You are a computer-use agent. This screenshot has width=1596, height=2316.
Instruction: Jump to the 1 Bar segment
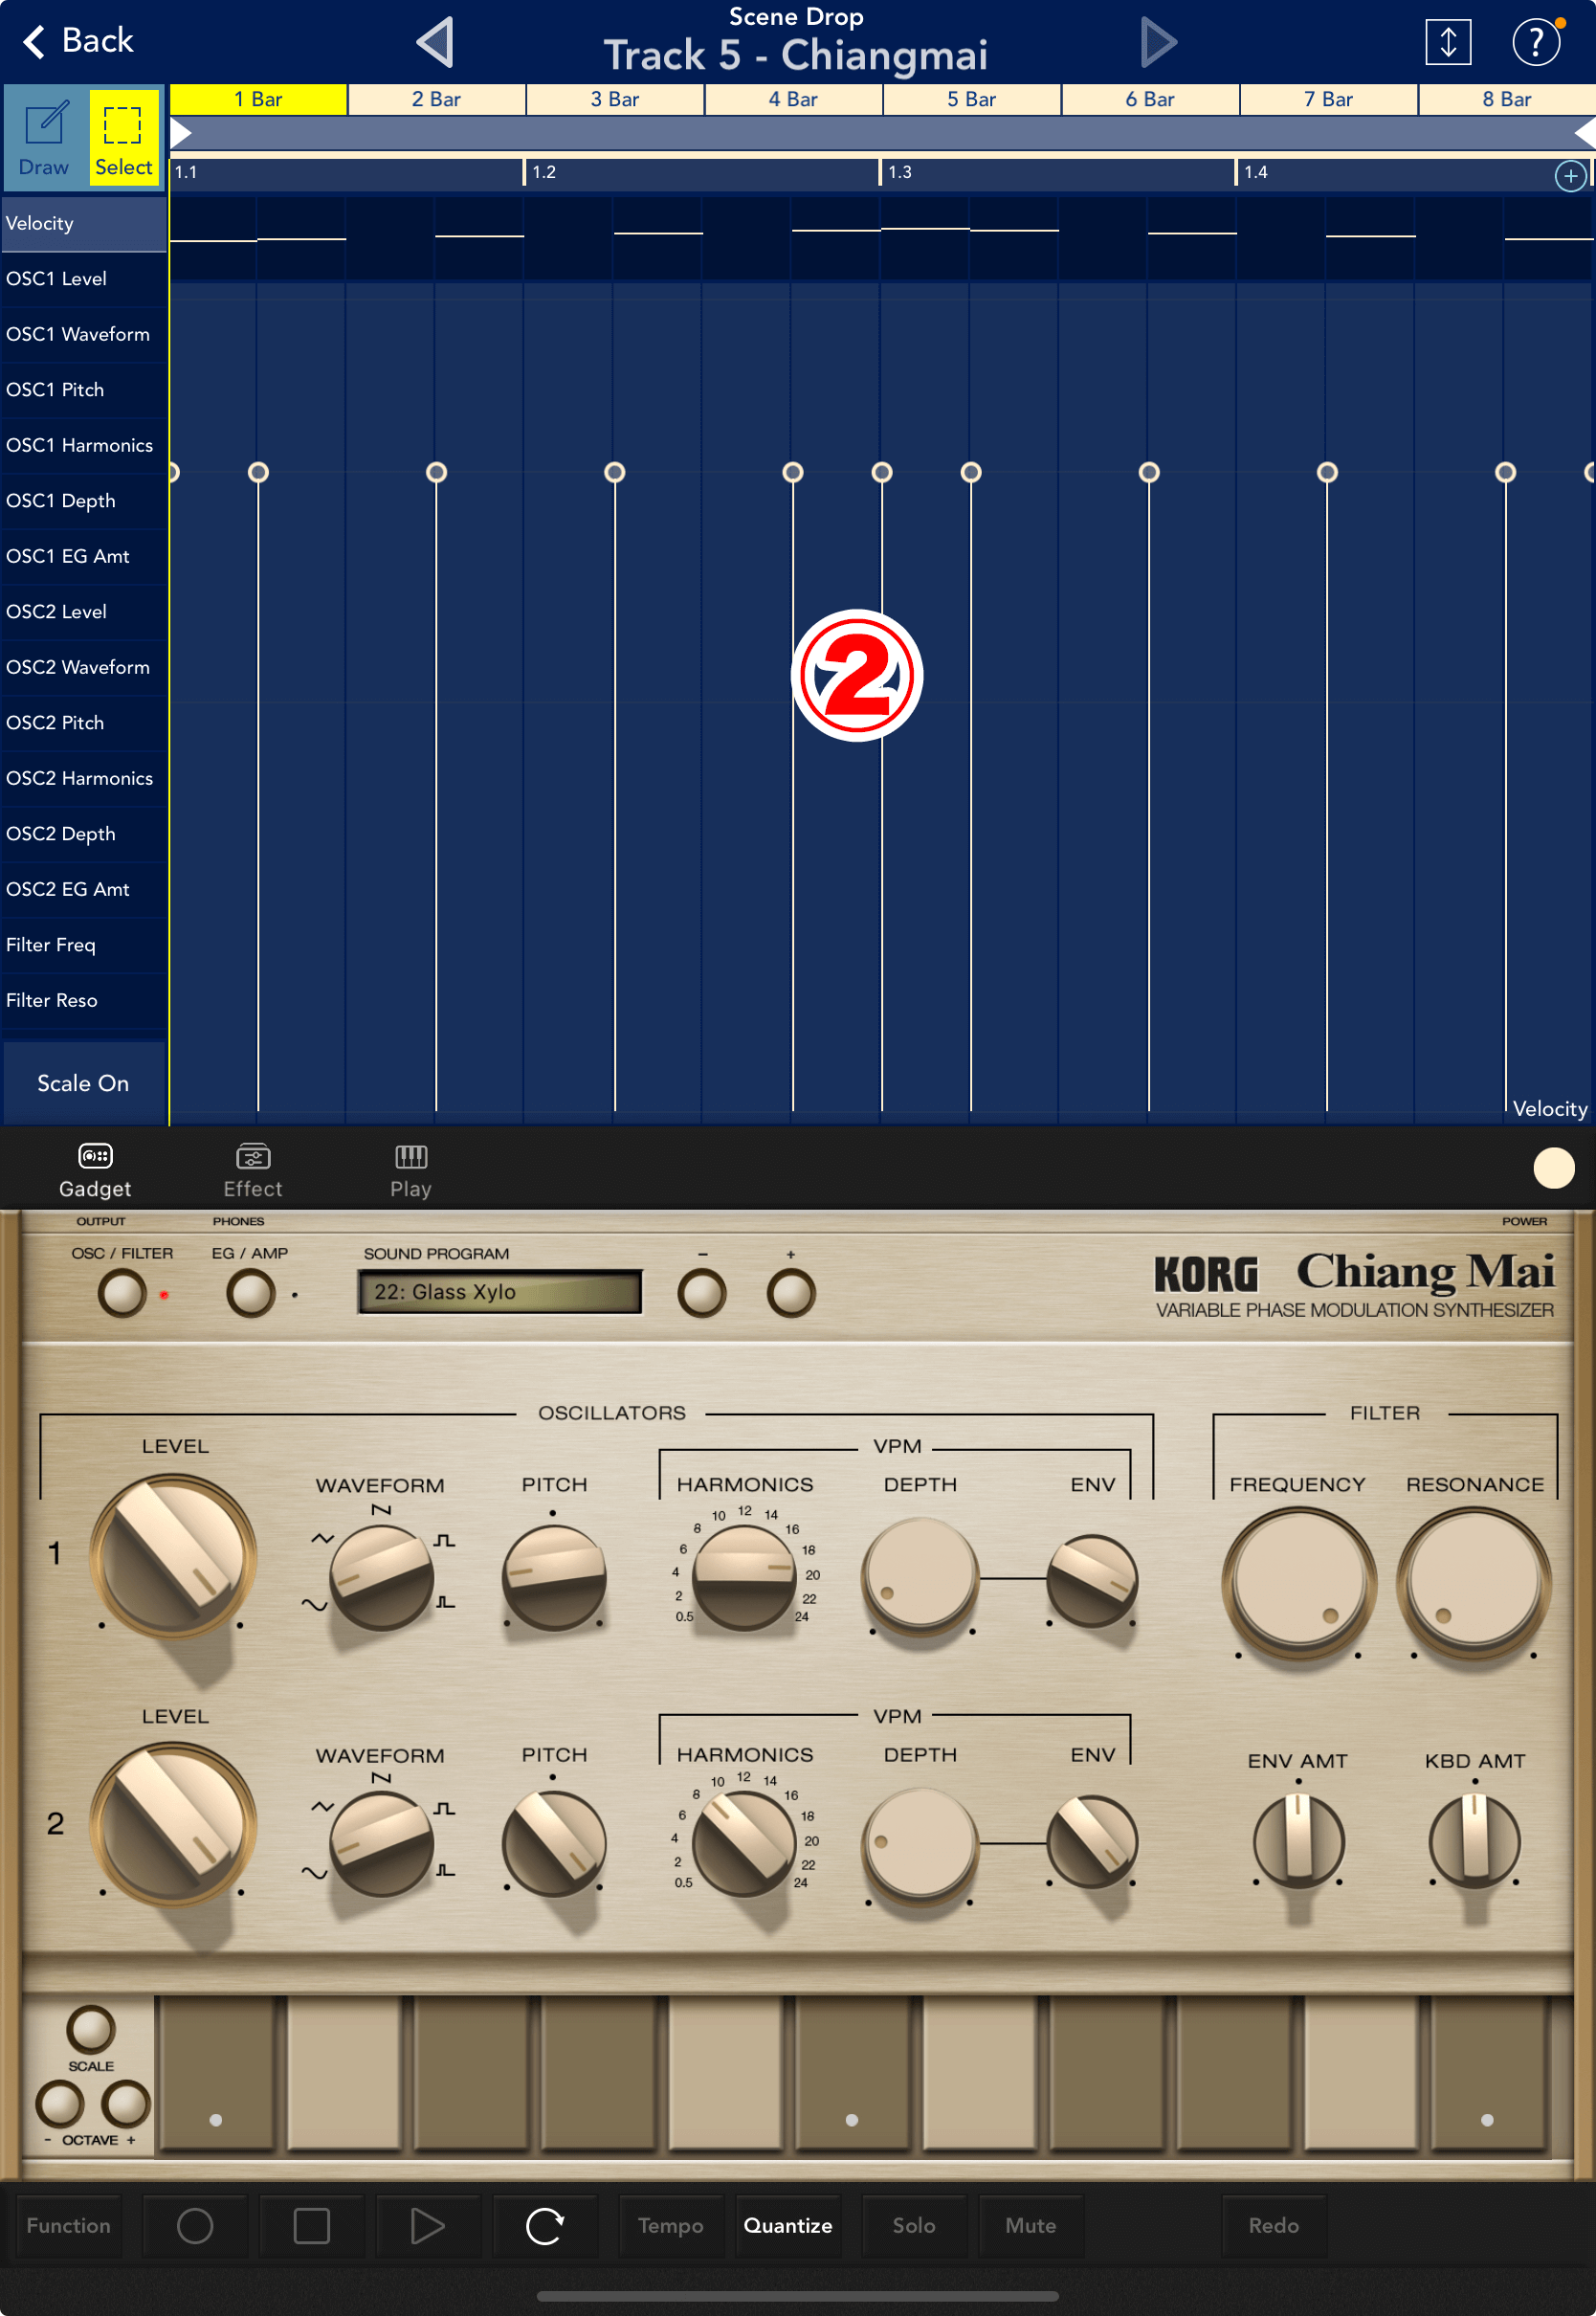(259, 99)
